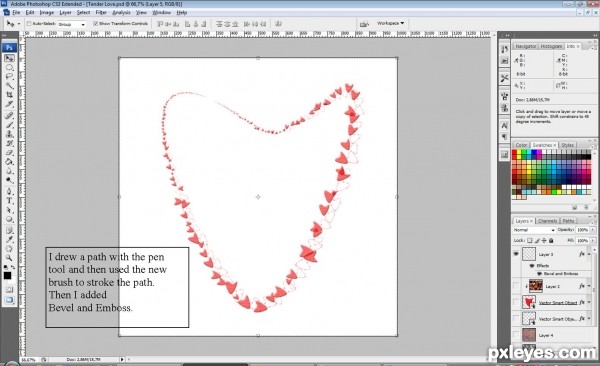This screenshot has width=600, height=366.
Task: Select the Hand tool
Action: [9, 249]
